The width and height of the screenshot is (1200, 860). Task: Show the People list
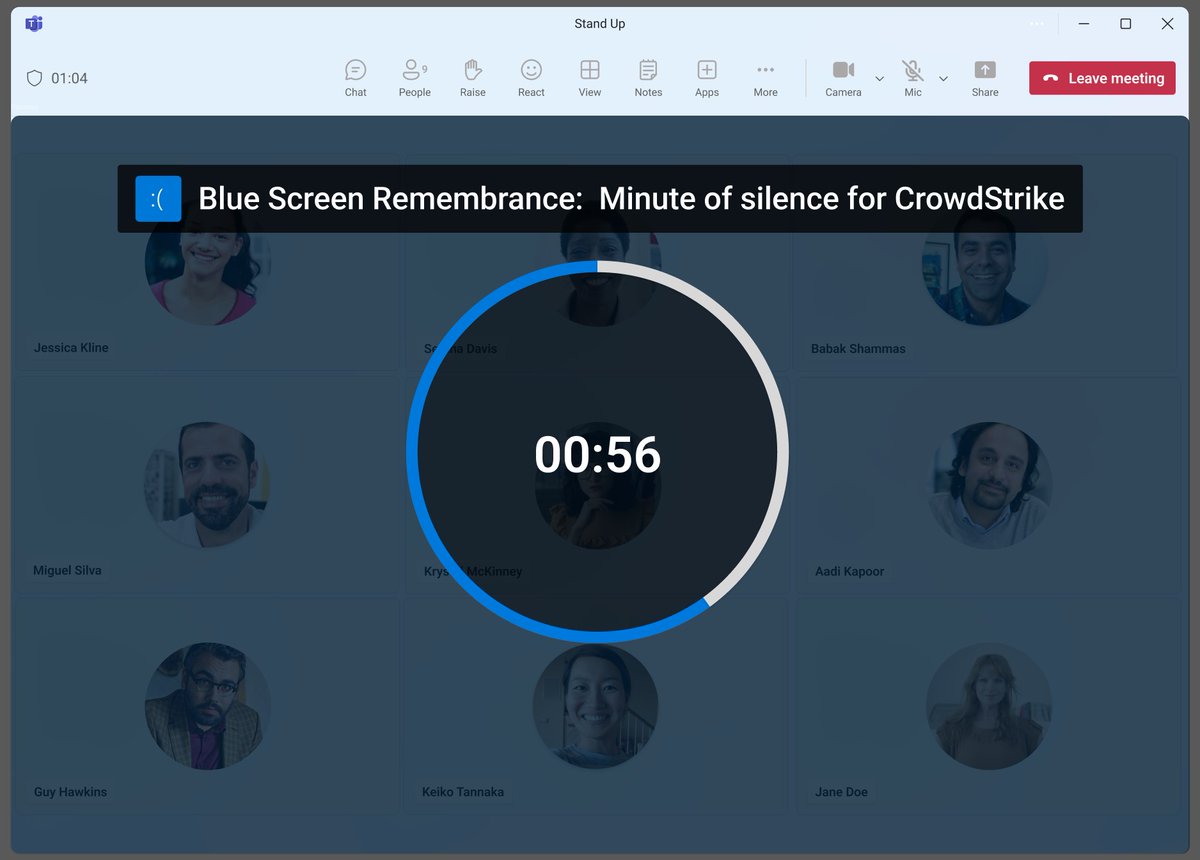[x=414, y=78]
